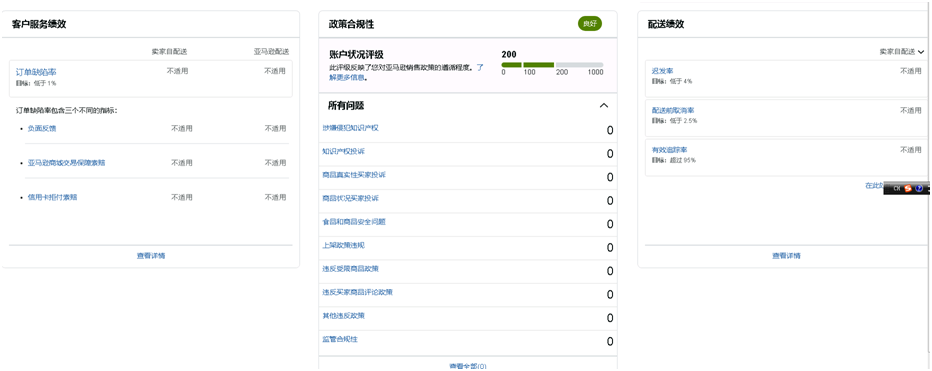Click the 查看全部(0) link below the issues list
Screen dimensions: 932x371
pos(468,366)
